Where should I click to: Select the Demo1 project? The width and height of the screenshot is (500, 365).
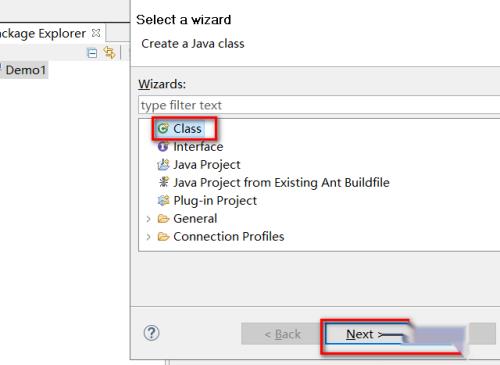pos(25,70)
